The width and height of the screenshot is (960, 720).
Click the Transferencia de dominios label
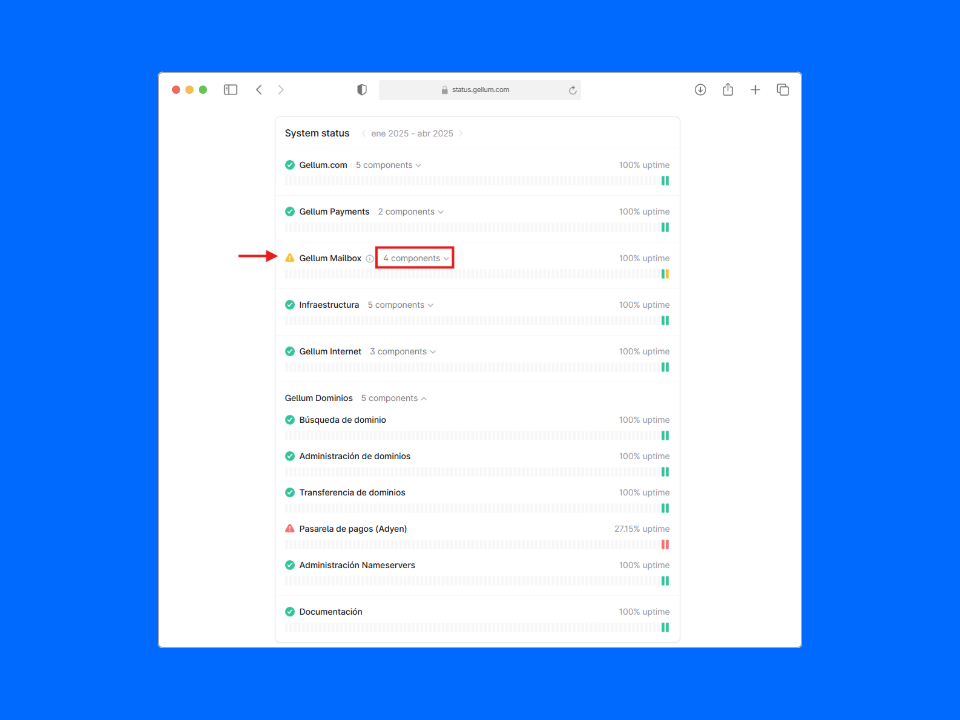tap(352, 492)
